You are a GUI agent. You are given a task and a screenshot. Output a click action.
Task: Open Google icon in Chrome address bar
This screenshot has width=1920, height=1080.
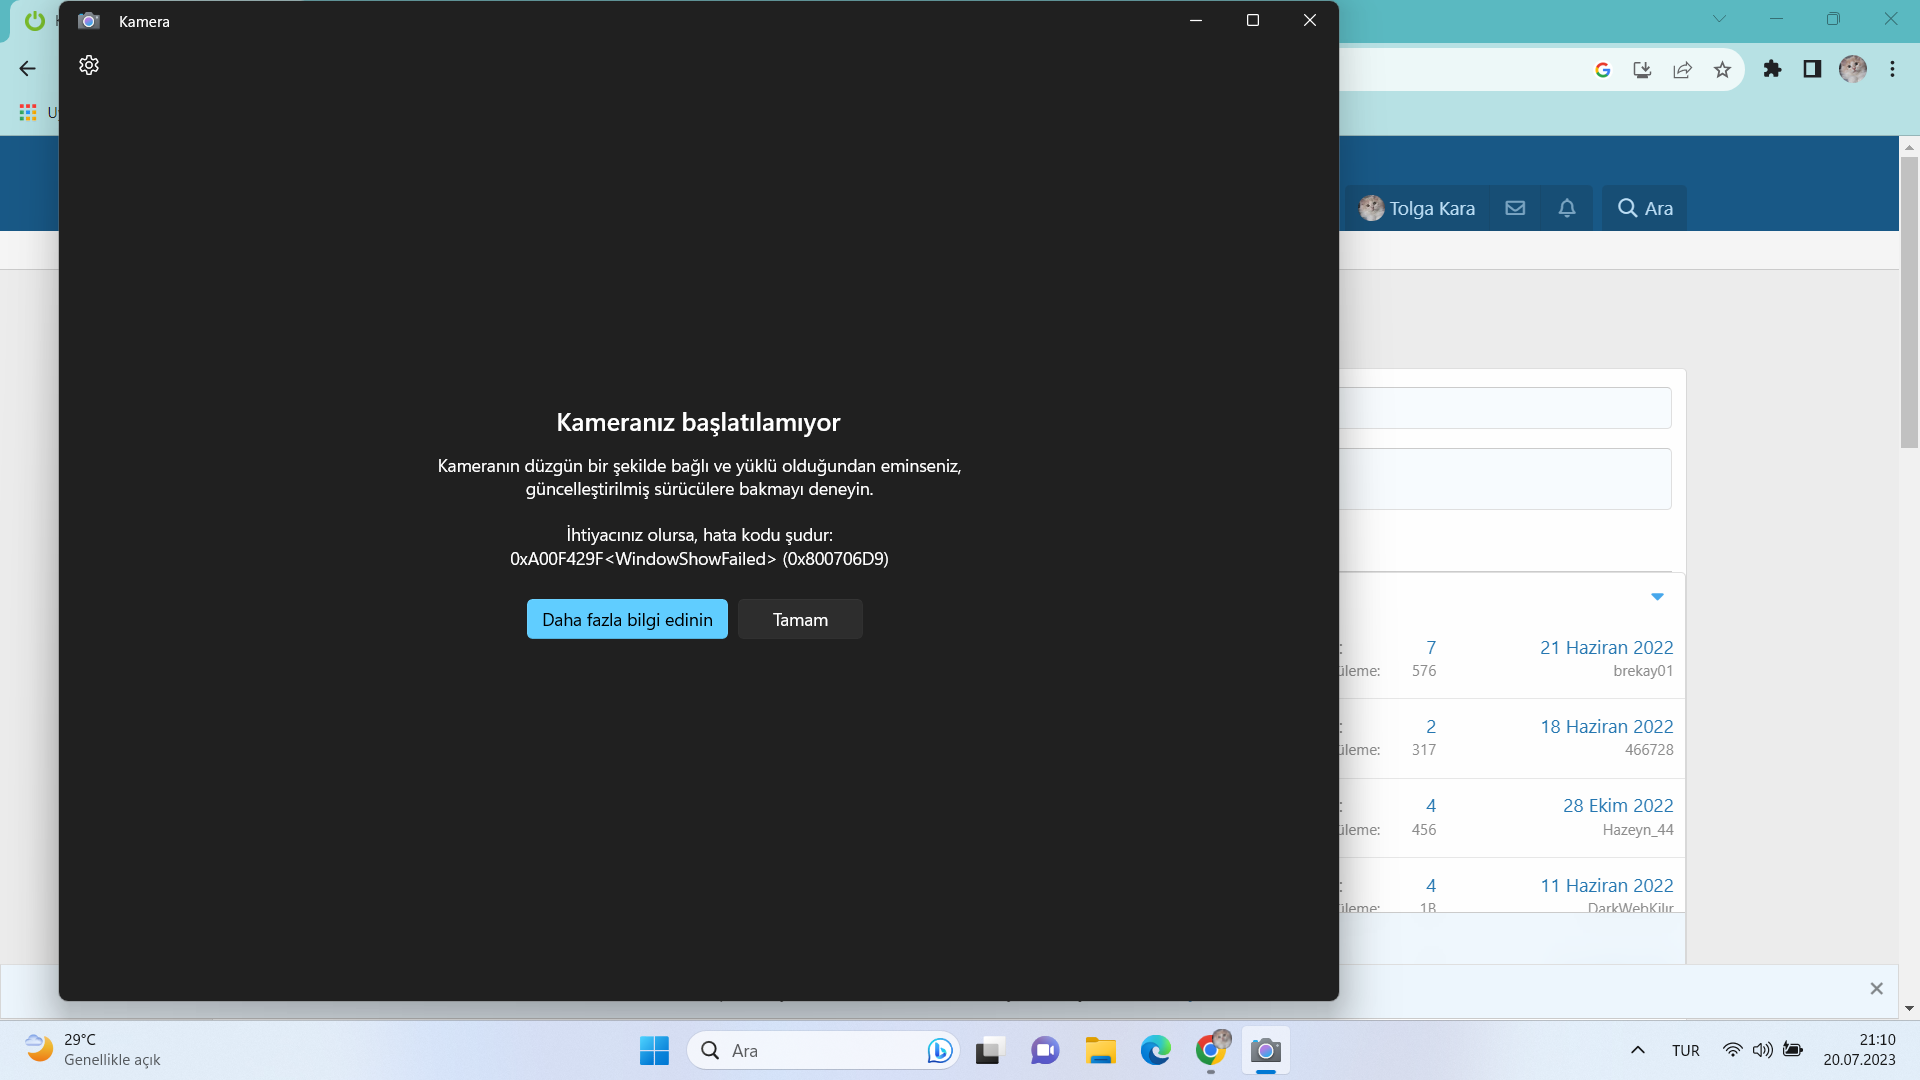tap(1602, 69)
